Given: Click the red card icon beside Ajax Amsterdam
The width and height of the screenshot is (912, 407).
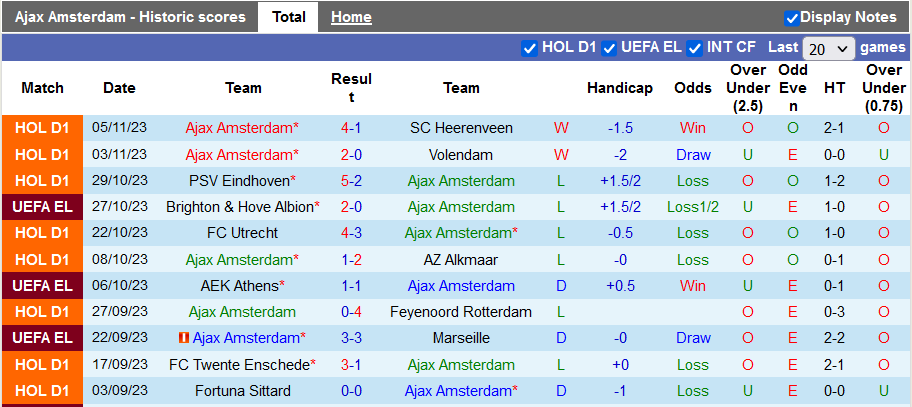Looking at the screenshot, I should [184, 338].
